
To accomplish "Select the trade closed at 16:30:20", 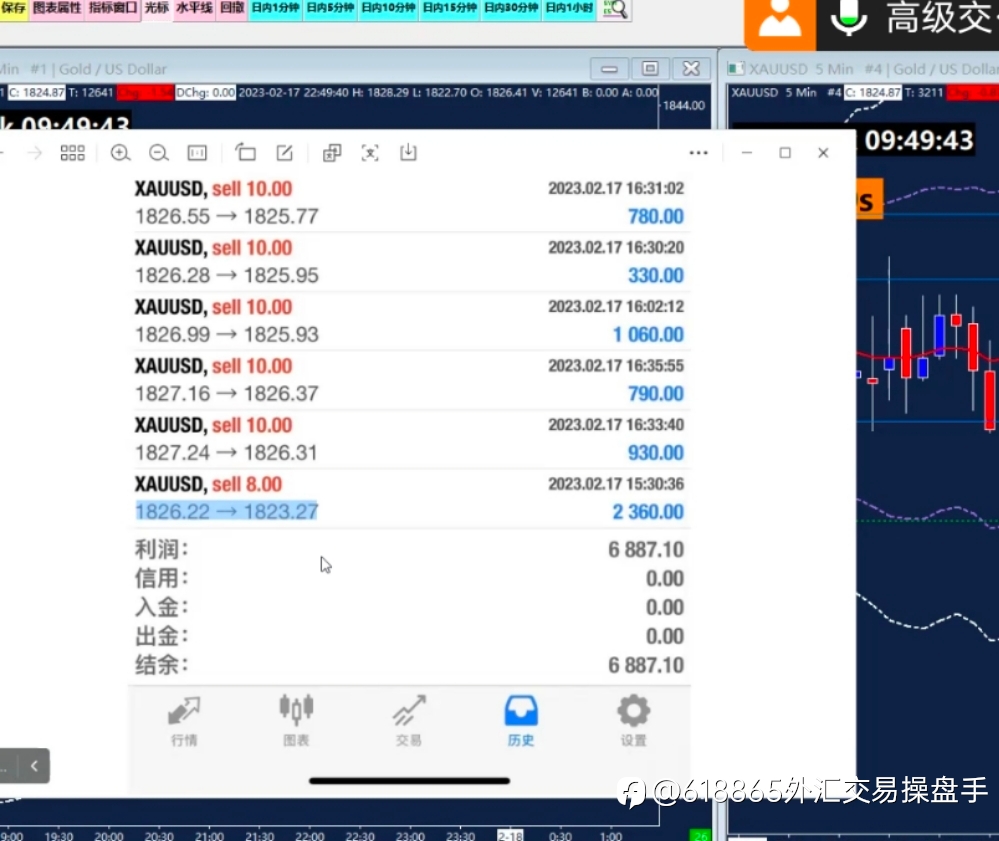I will pyautogui.click(x=409, y=262).
